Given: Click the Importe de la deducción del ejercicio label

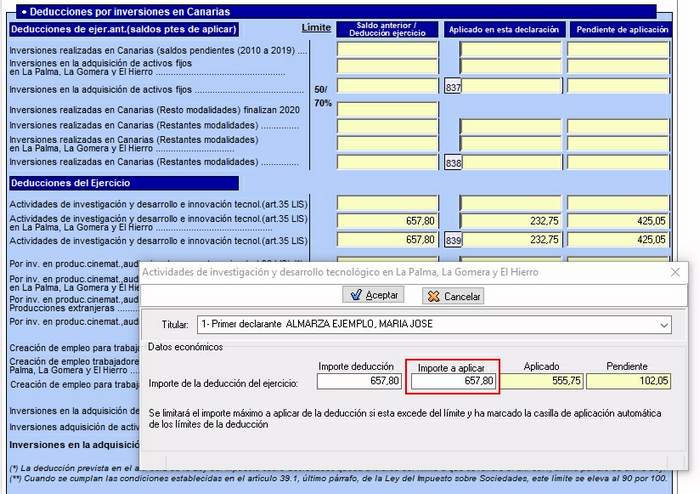Looking at the screenshot, I should tap(223, 384).
